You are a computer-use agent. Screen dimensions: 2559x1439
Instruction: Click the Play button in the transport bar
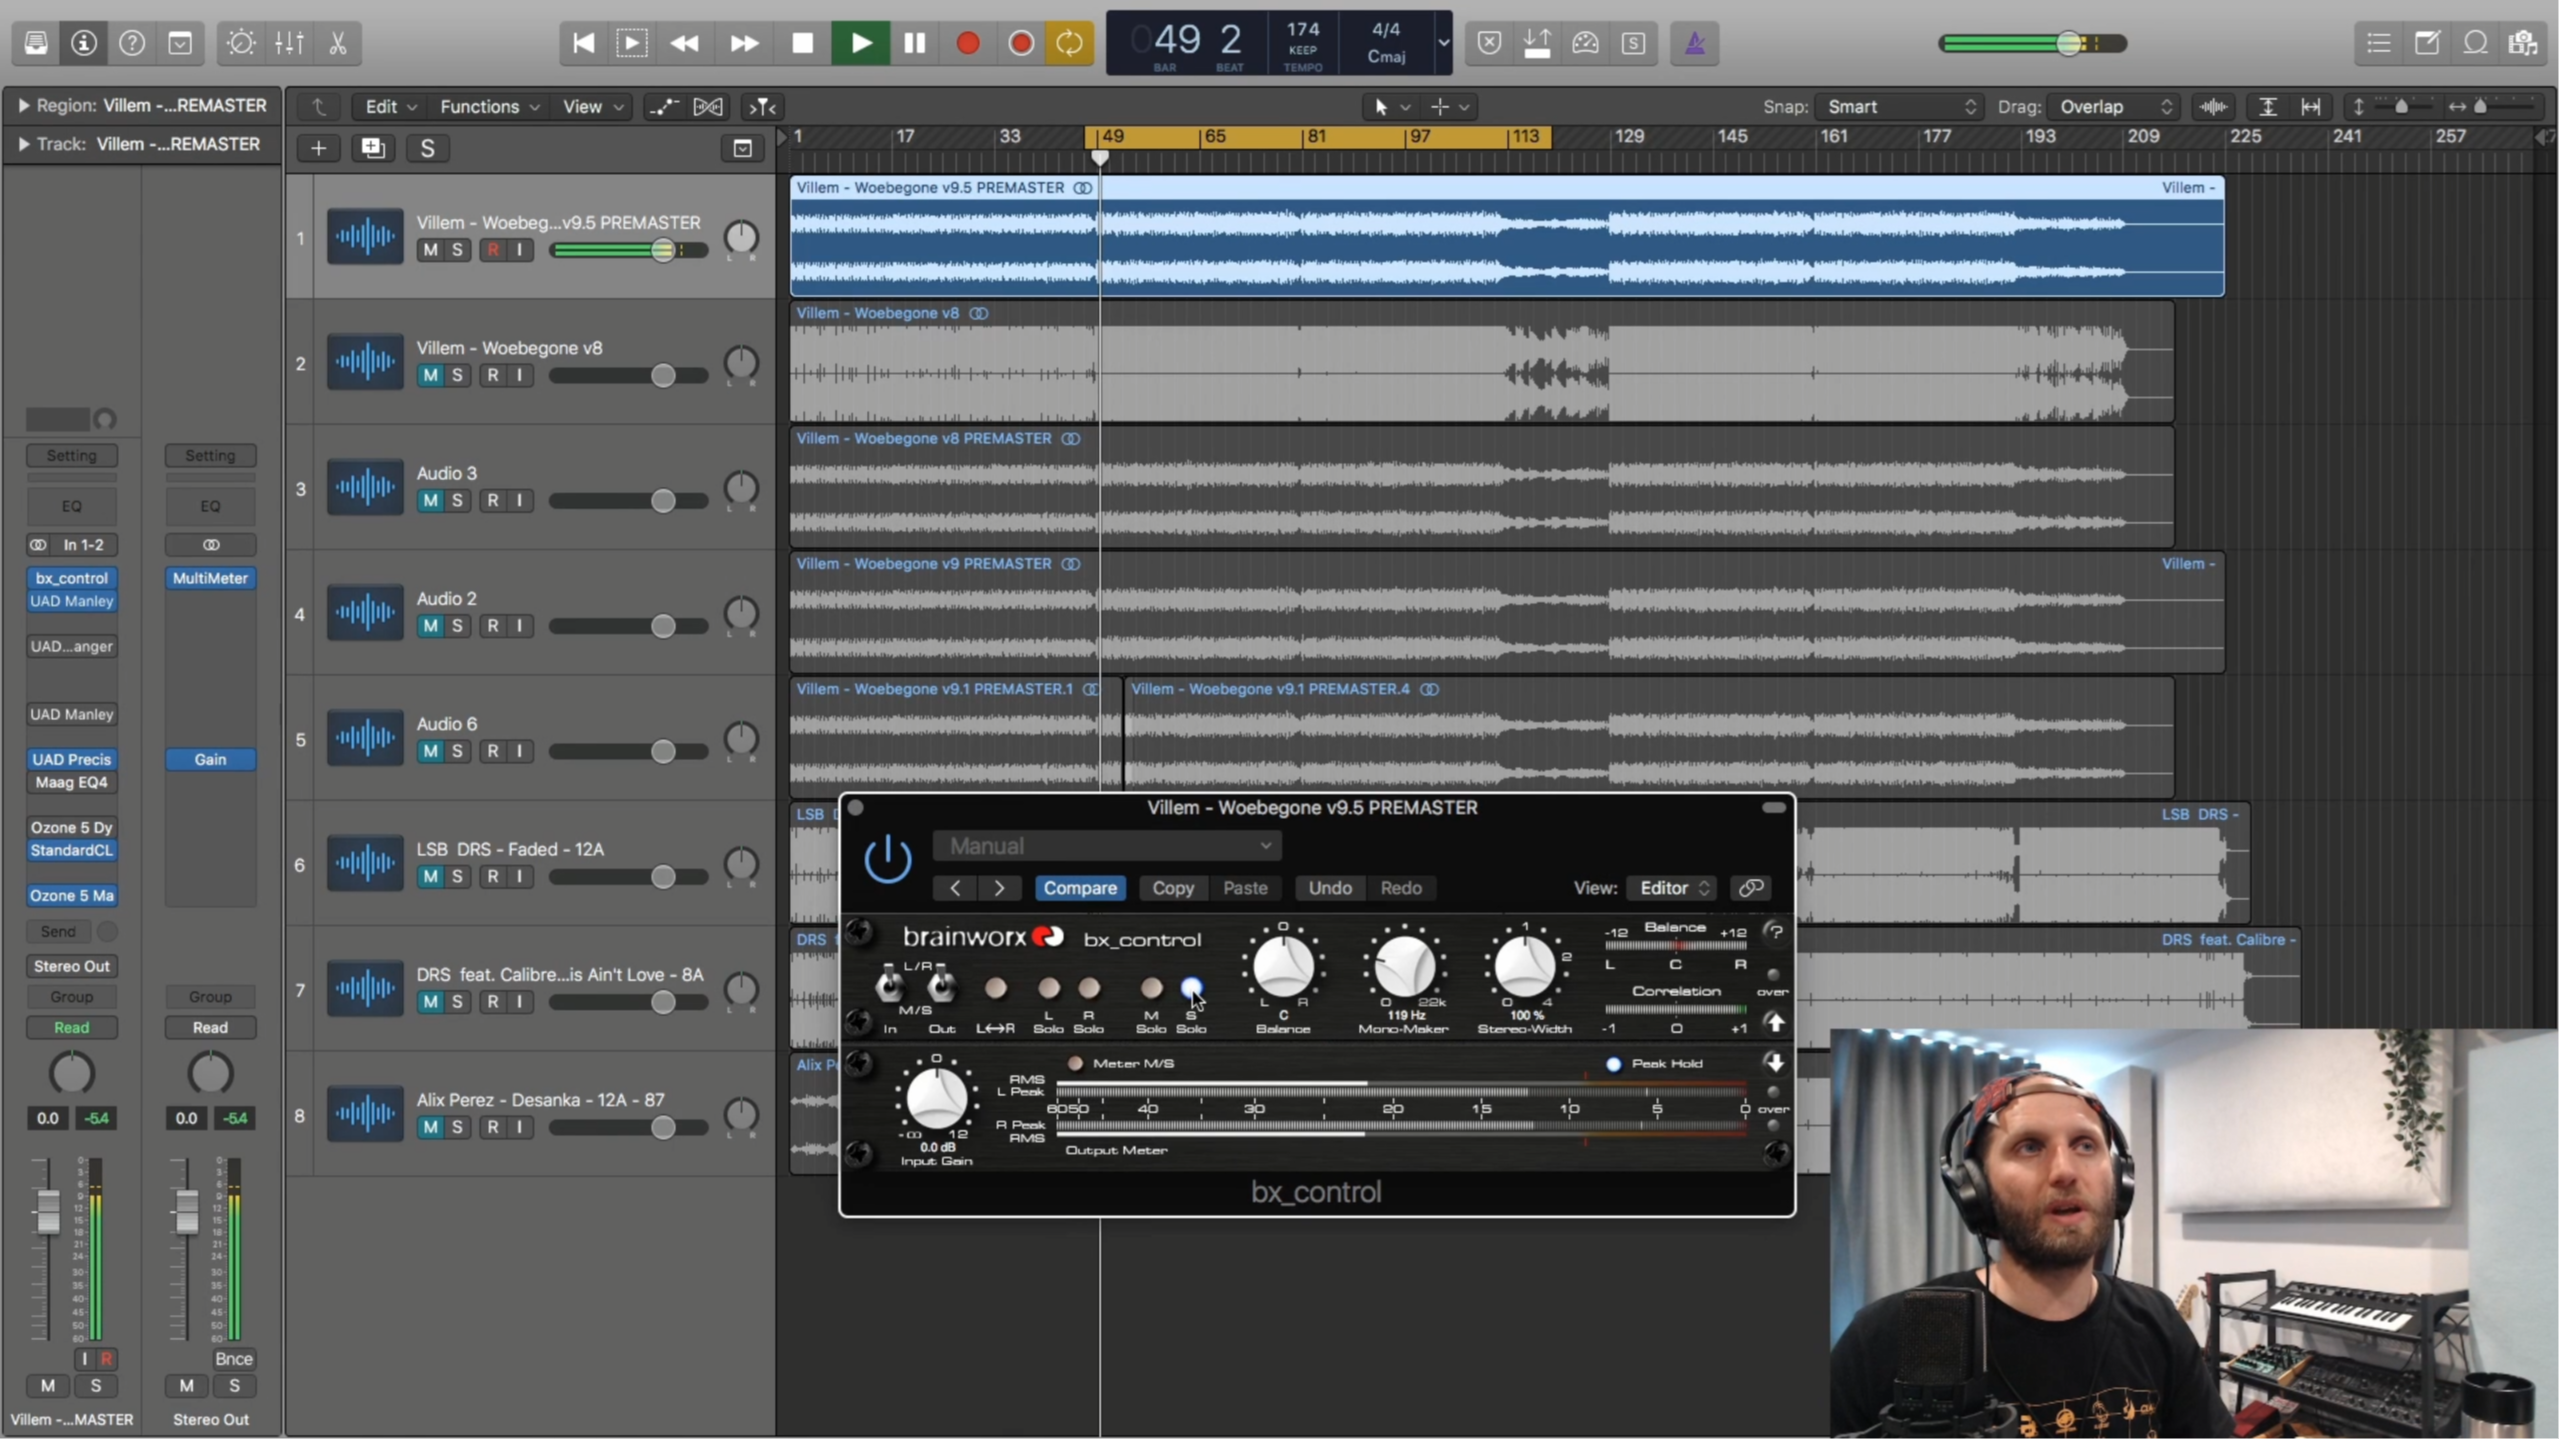860,43
